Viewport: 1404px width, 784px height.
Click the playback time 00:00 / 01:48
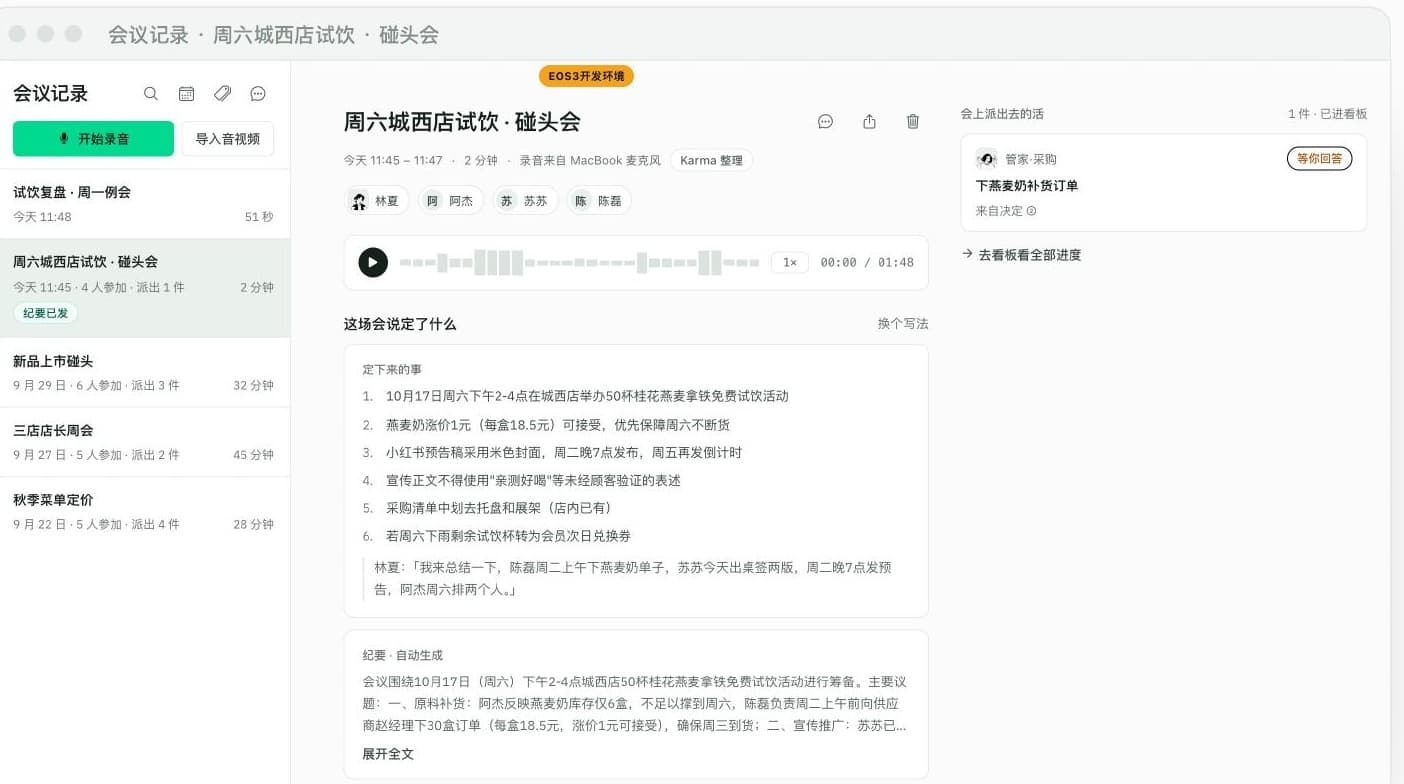pos(867,263)
